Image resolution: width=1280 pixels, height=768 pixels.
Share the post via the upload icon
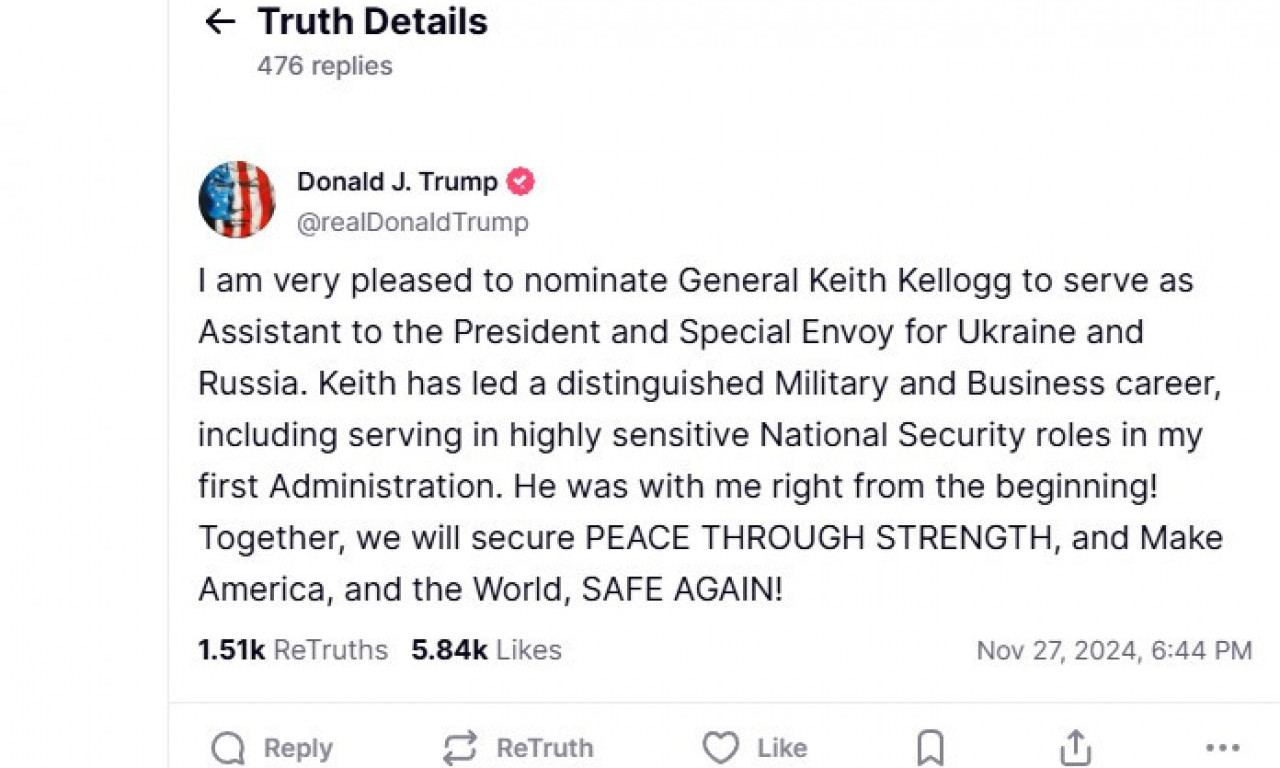pyautogui.click(x=1075, y=748)
